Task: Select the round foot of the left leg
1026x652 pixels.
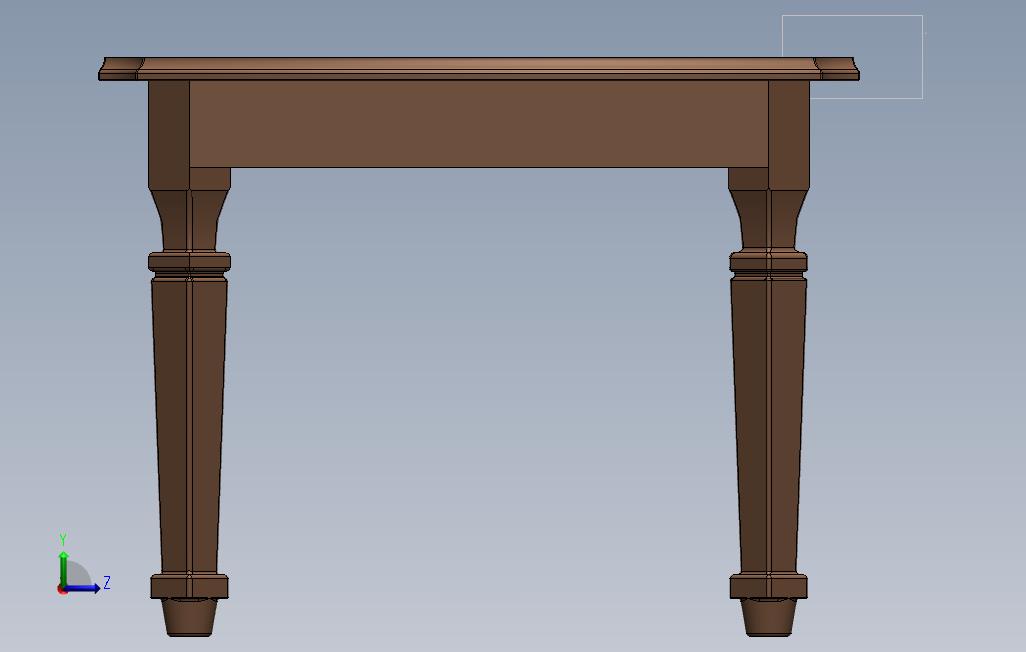Action: pyautogui.click(x=189, y=617)
